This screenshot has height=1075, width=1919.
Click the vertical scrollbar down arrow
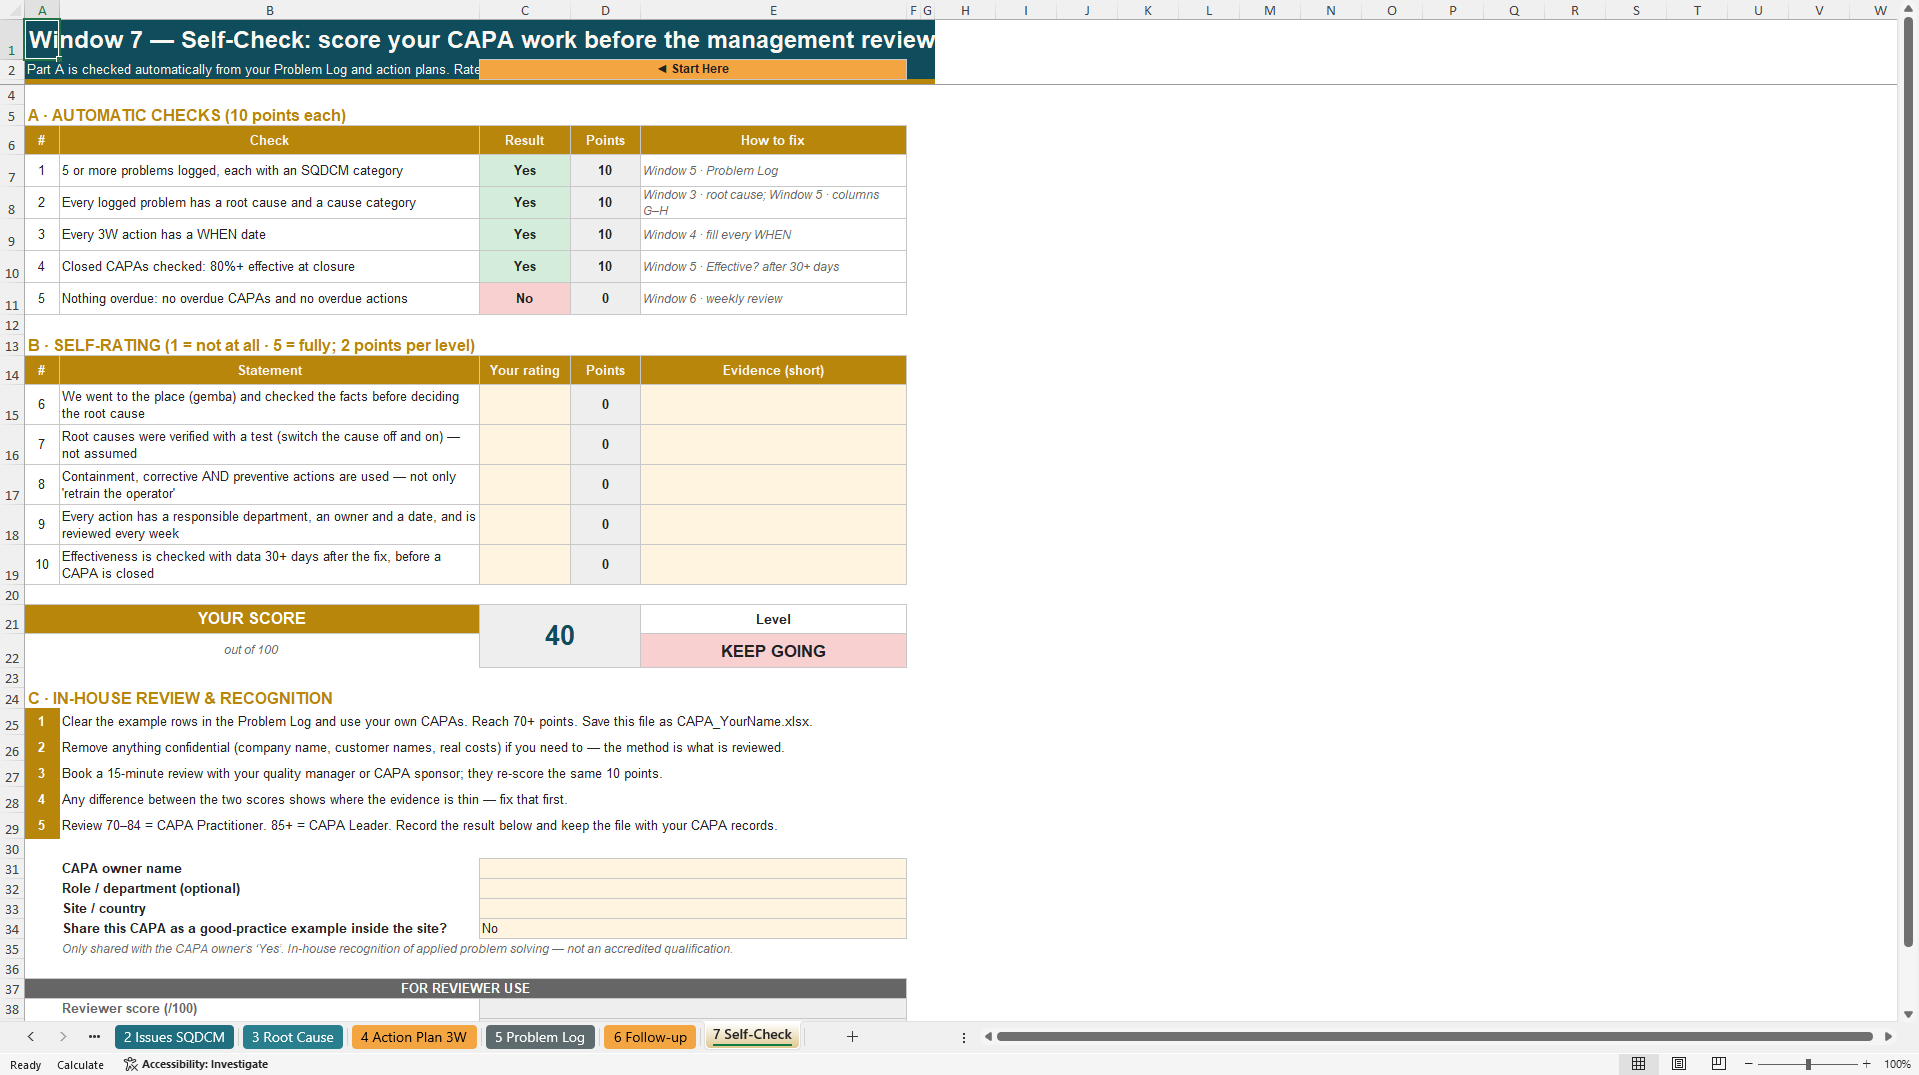(x=1908, y=1014)
